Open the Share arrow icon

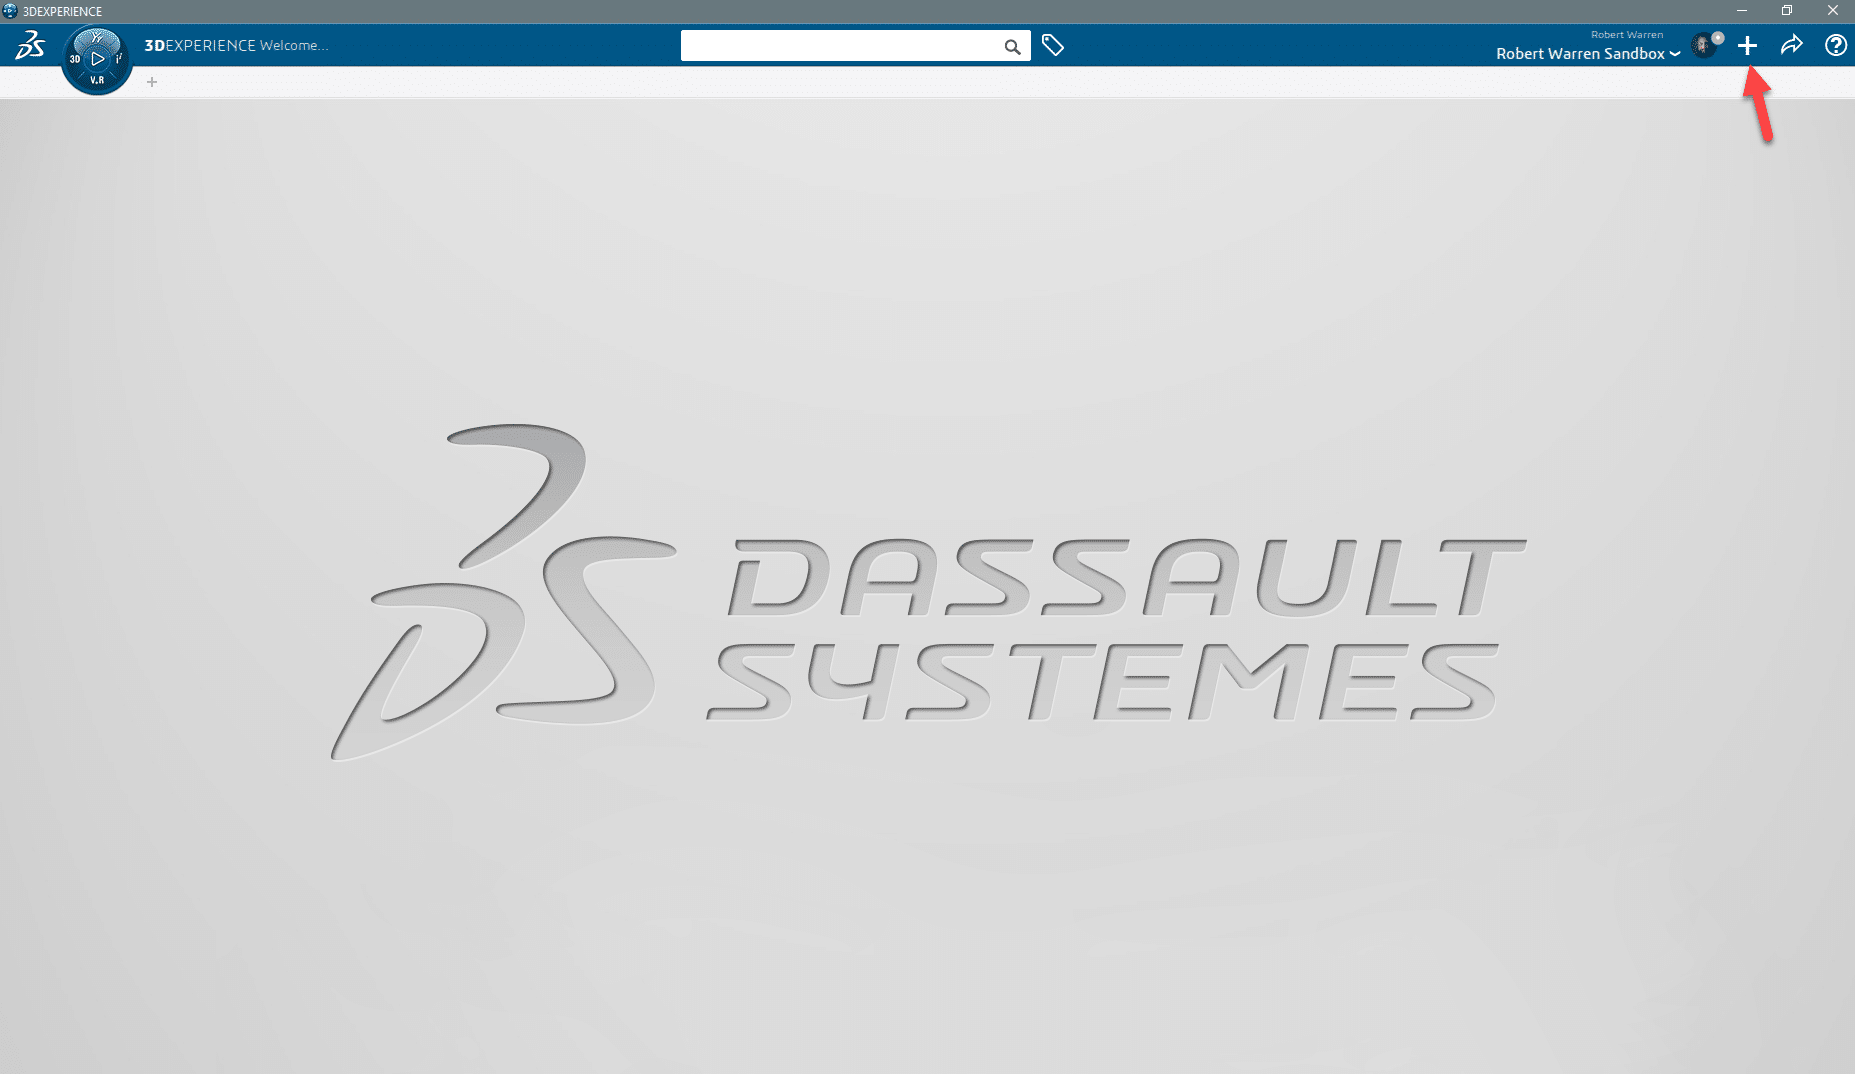pos(1791,45)
